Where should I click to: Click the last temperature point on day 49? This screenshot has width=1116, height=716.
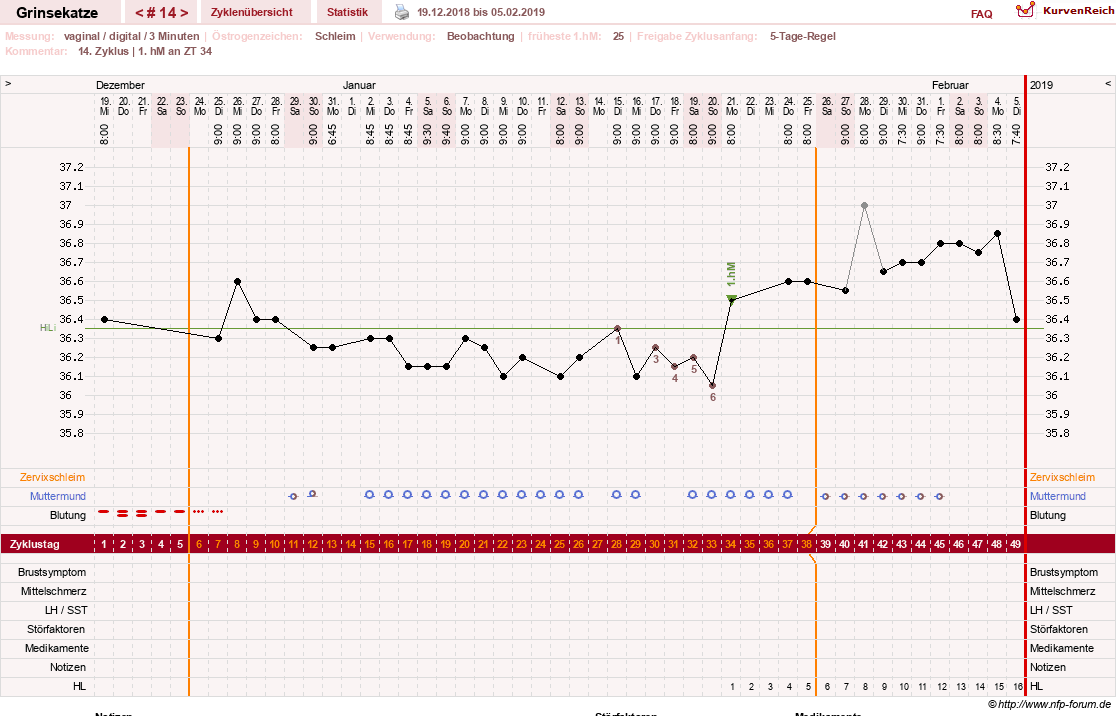tap(1016, 320)
